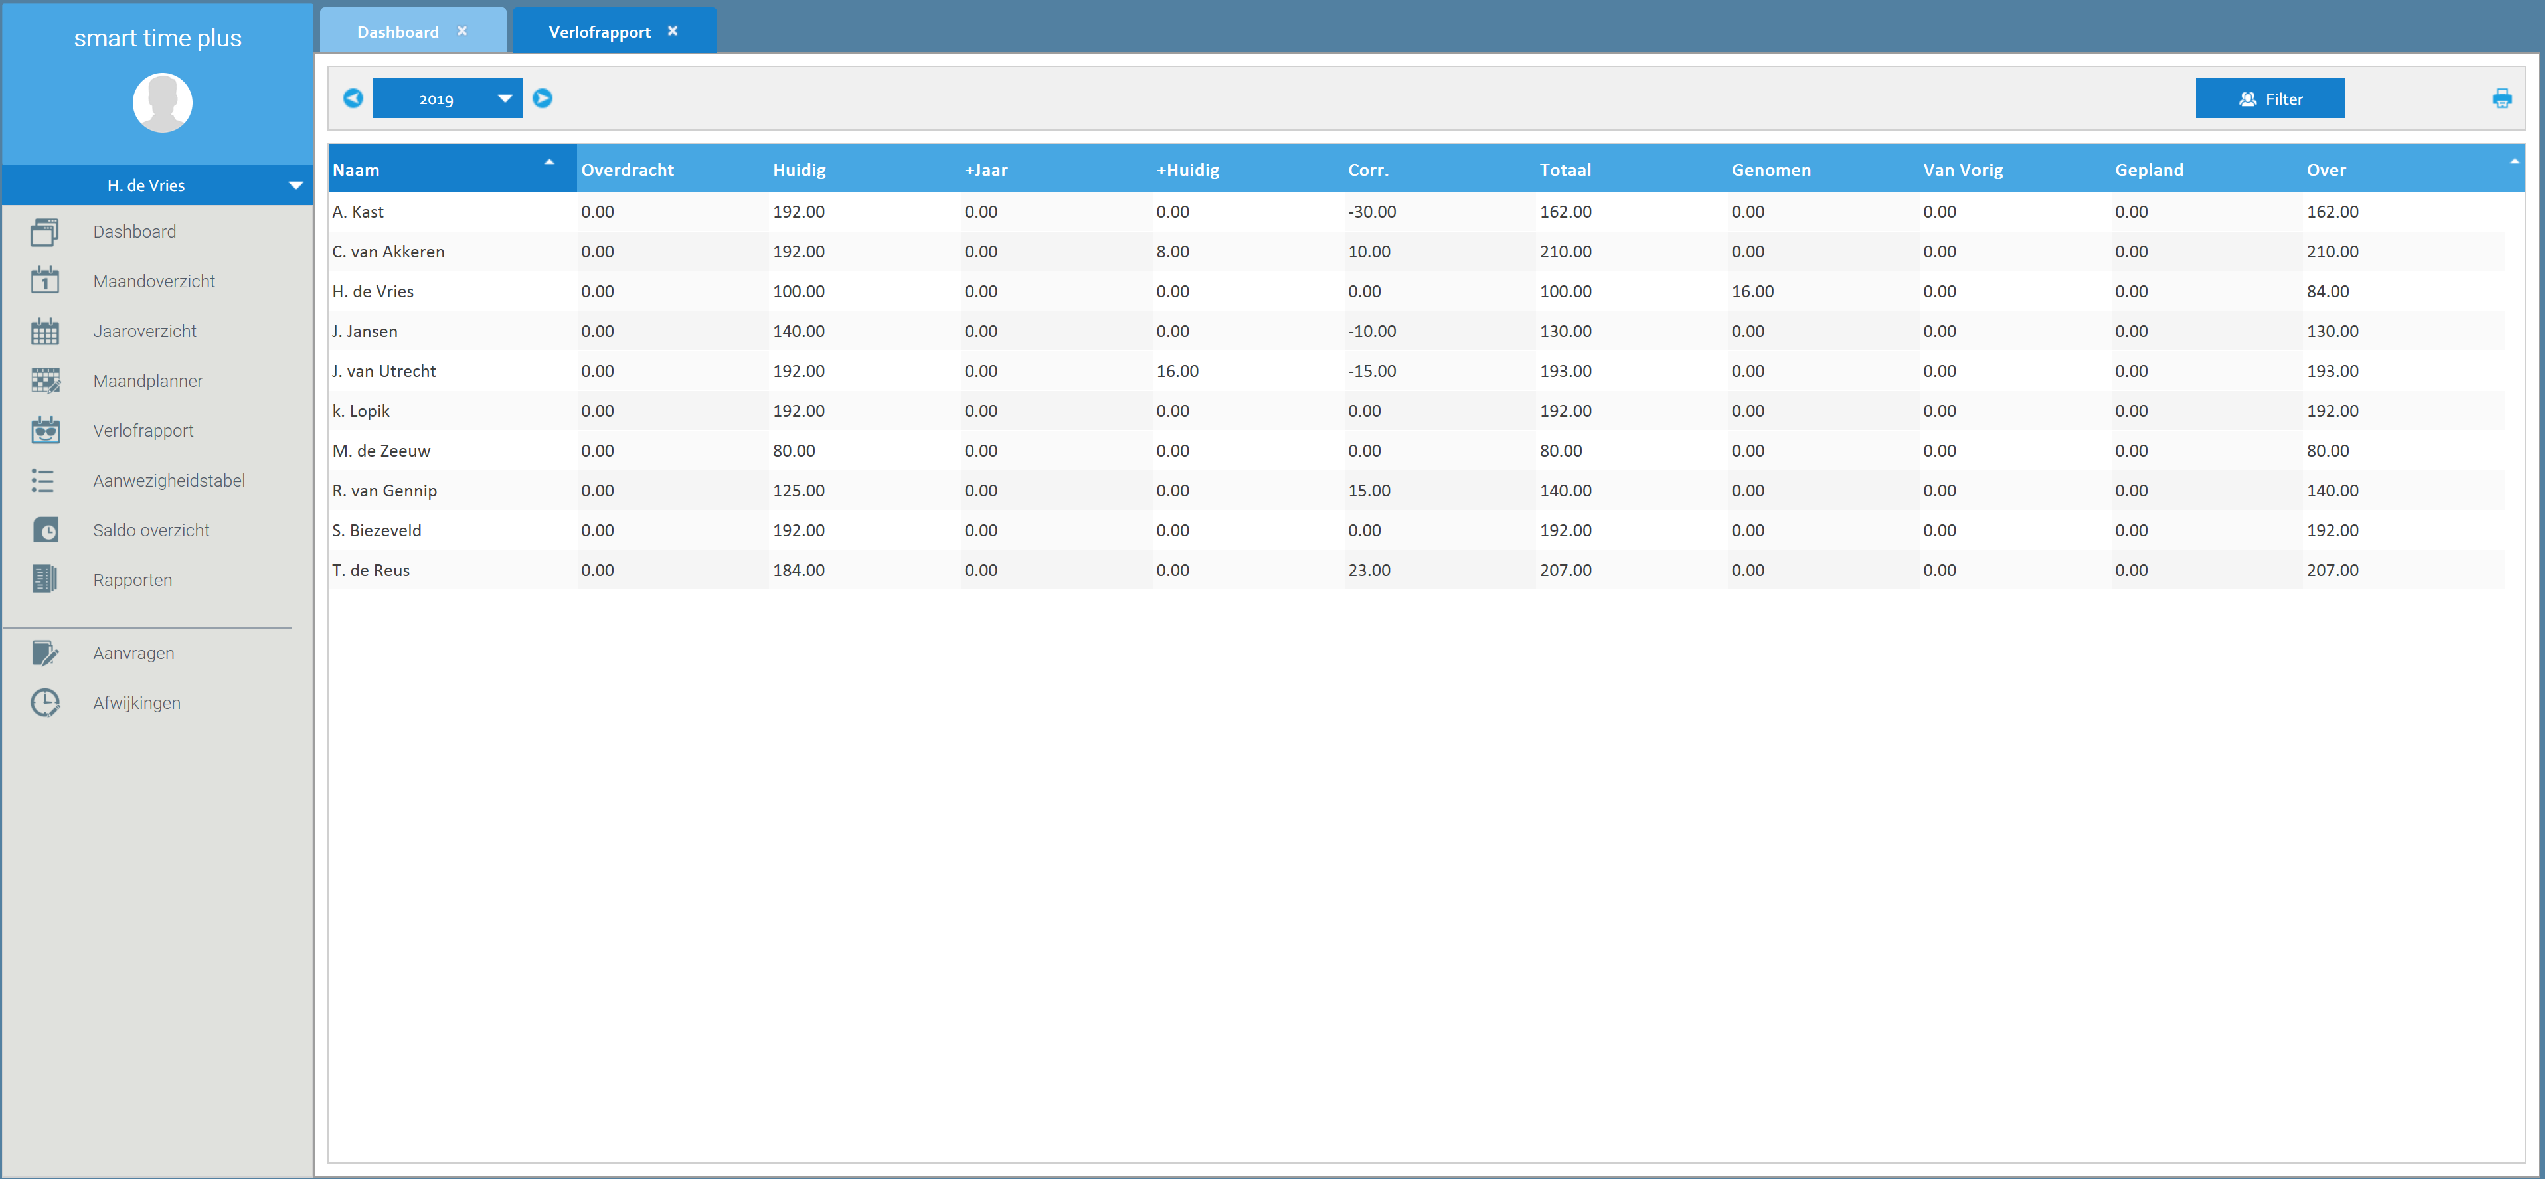Click the Rapporten document icon
This screenshot has width=2545, height=1179.
45,580
